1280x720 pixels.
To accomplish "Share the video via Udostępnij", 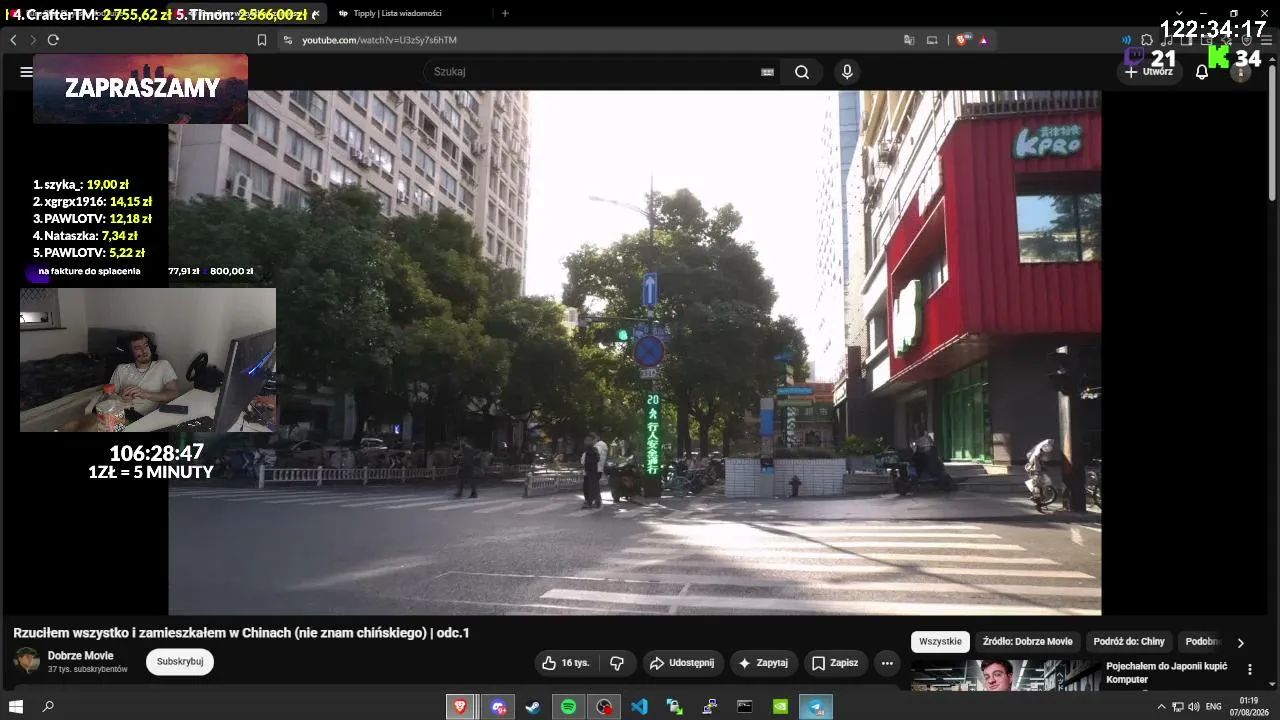I will click(681, 663).
